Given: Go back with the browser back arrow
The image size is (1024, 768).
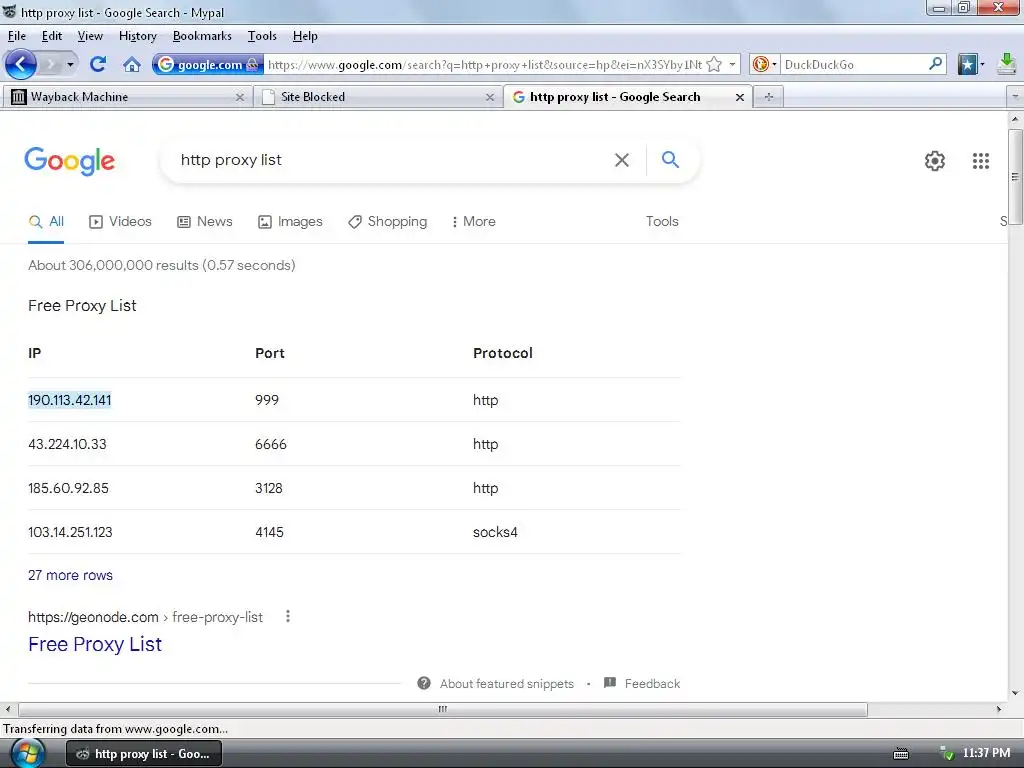Looking at the screenshot, I should [20, 64].
